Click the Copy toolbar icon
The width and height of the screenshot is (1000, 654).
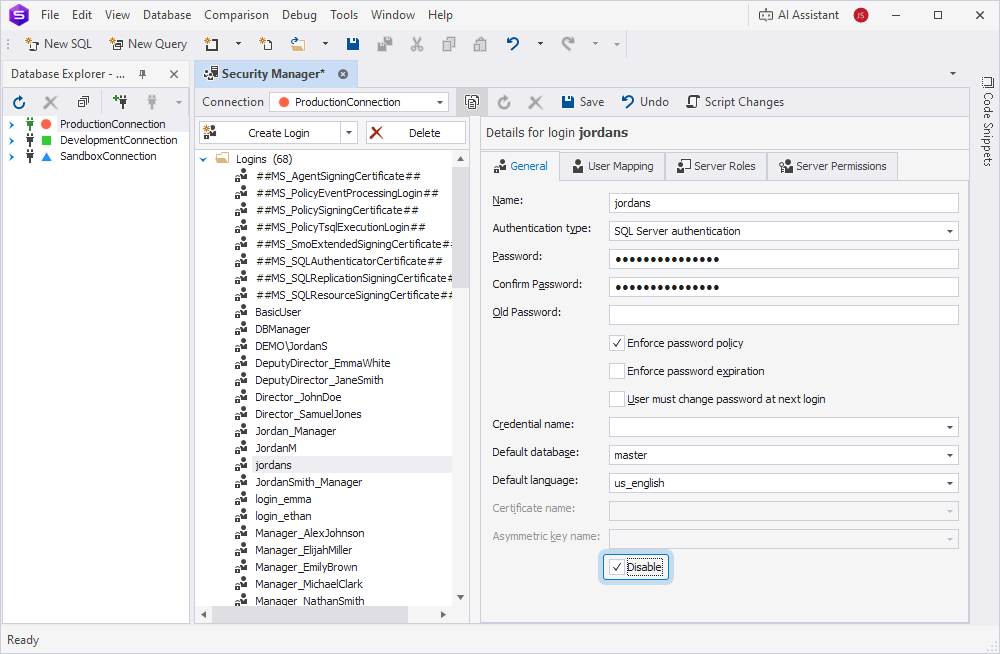(448, 44)
